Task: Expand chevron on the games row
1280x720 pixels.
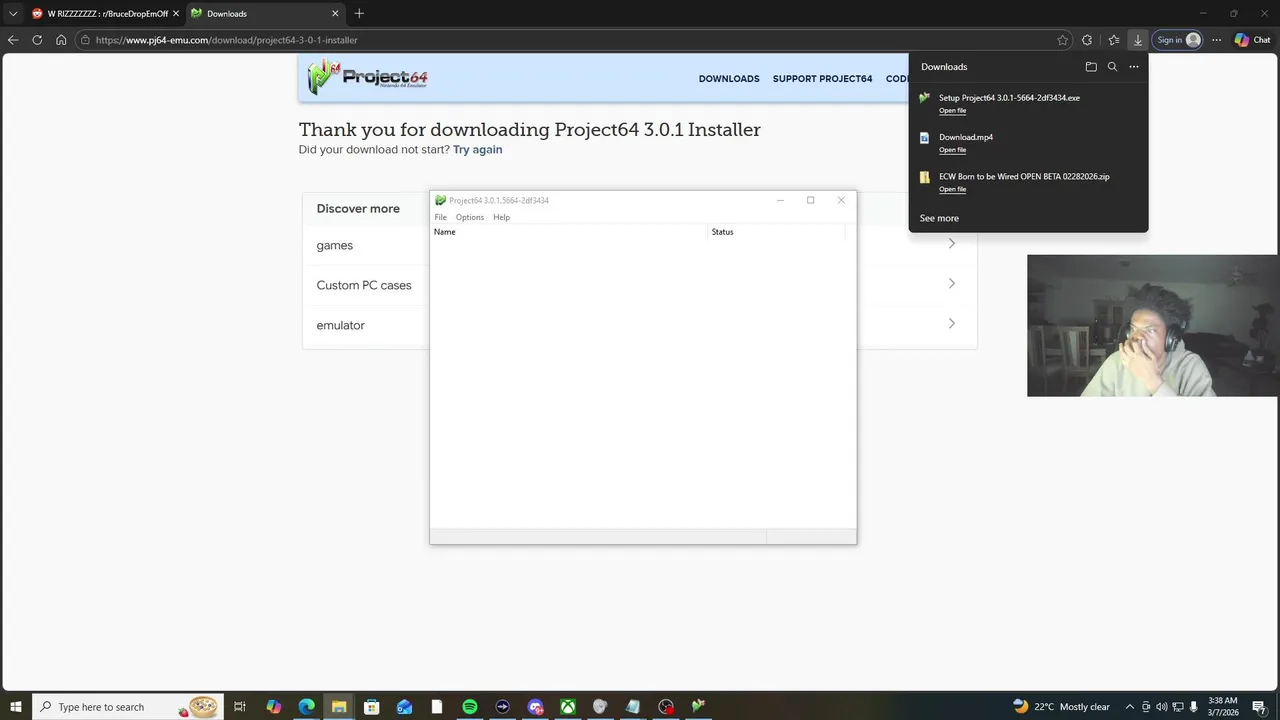Action: (951, 243)
